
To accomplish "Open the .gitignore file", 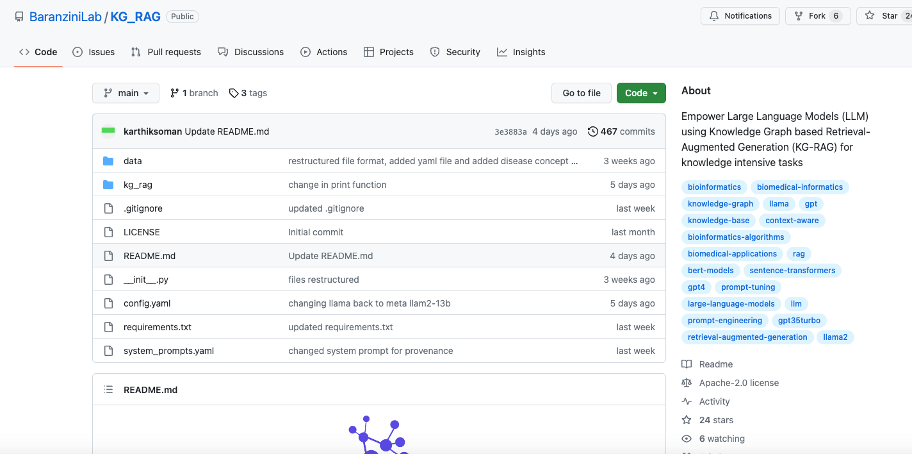I will point(142,208).
